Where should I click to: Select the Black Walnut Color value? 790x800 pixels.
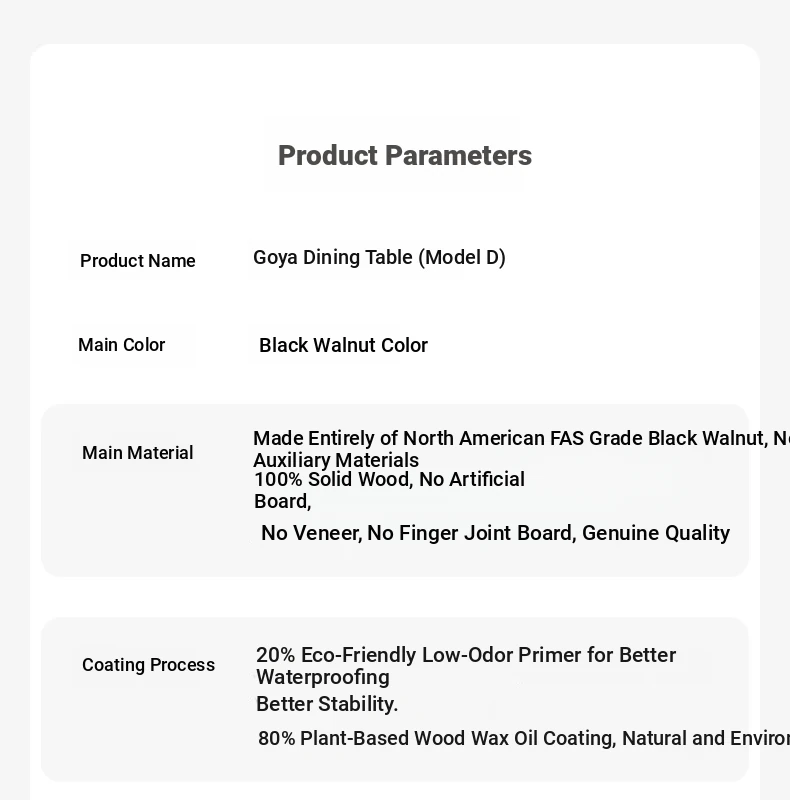(x=343, y=346)
